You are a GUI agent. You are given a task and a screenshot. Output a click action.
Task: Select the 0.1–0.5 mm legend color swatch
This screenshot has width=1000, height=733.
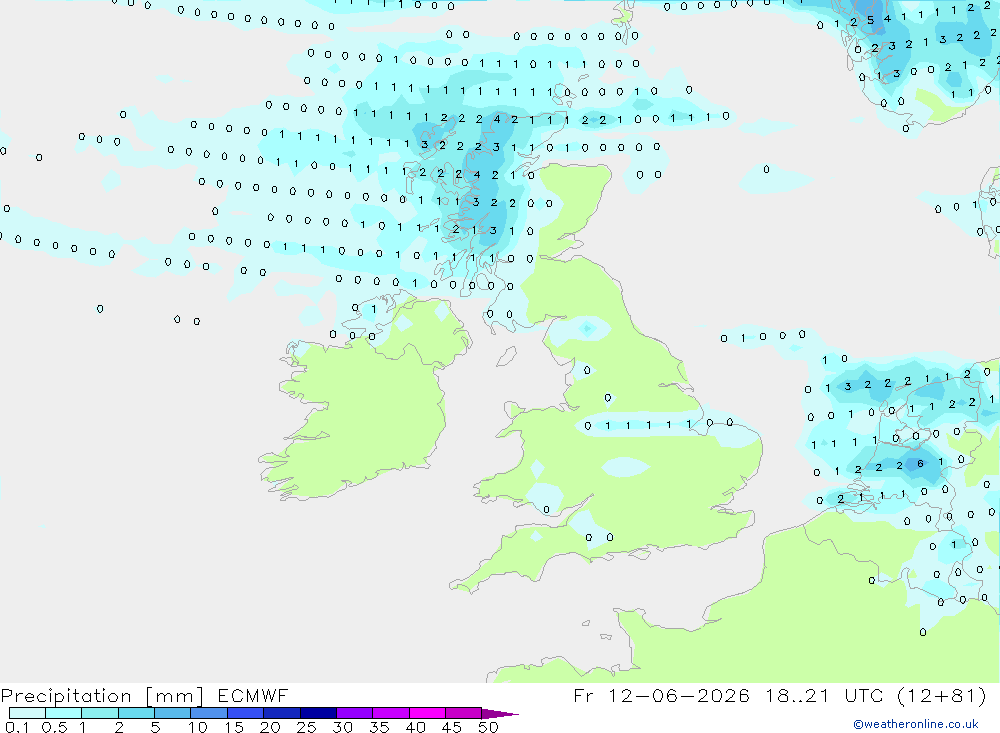[27, 713]
